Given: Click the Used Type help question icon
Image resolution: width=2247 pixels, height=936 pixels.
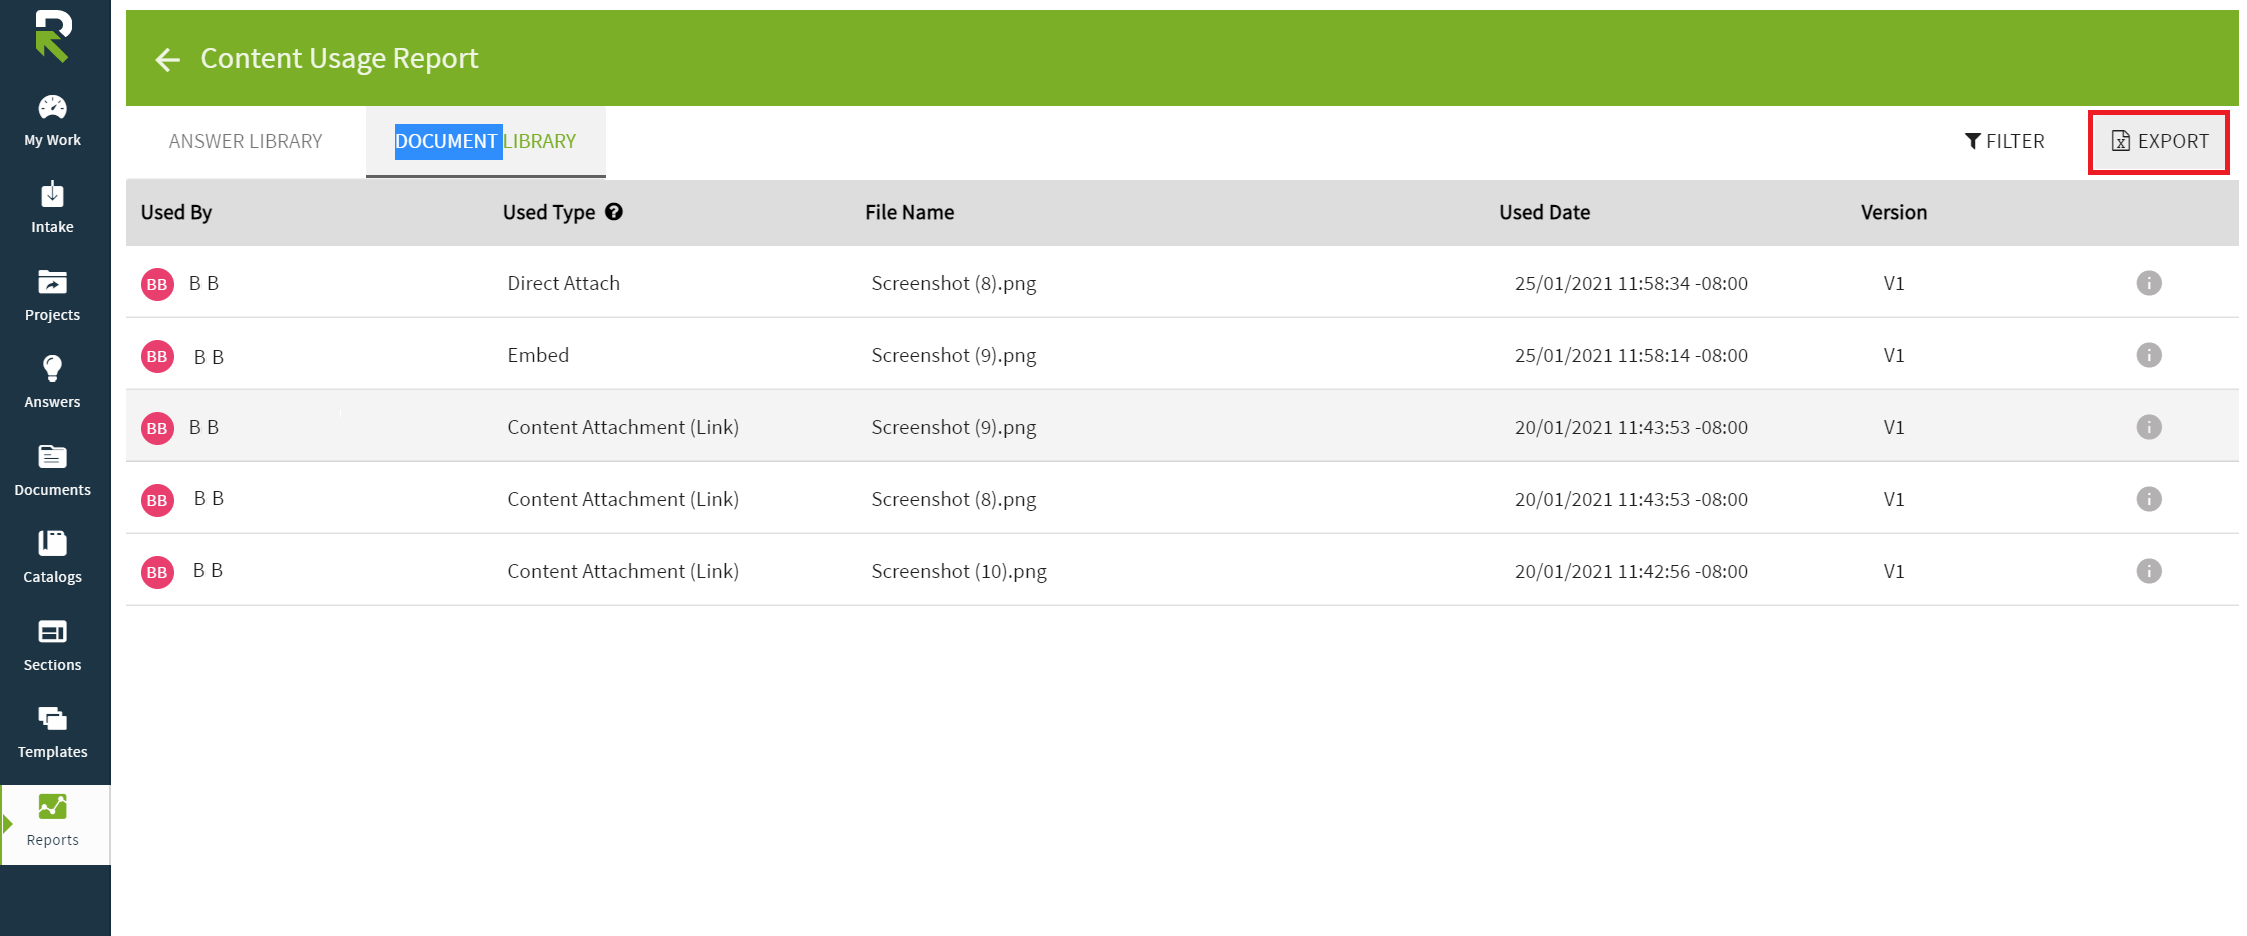Looking at the screenshot, I should [x=614, y=212].
